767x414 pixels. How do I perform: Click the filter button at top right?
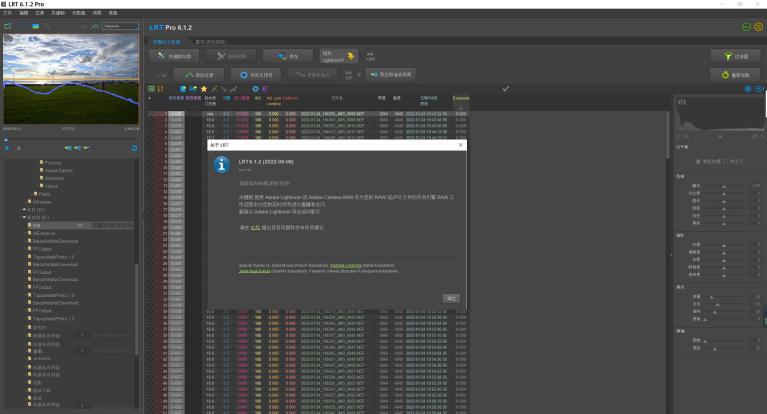735,57
